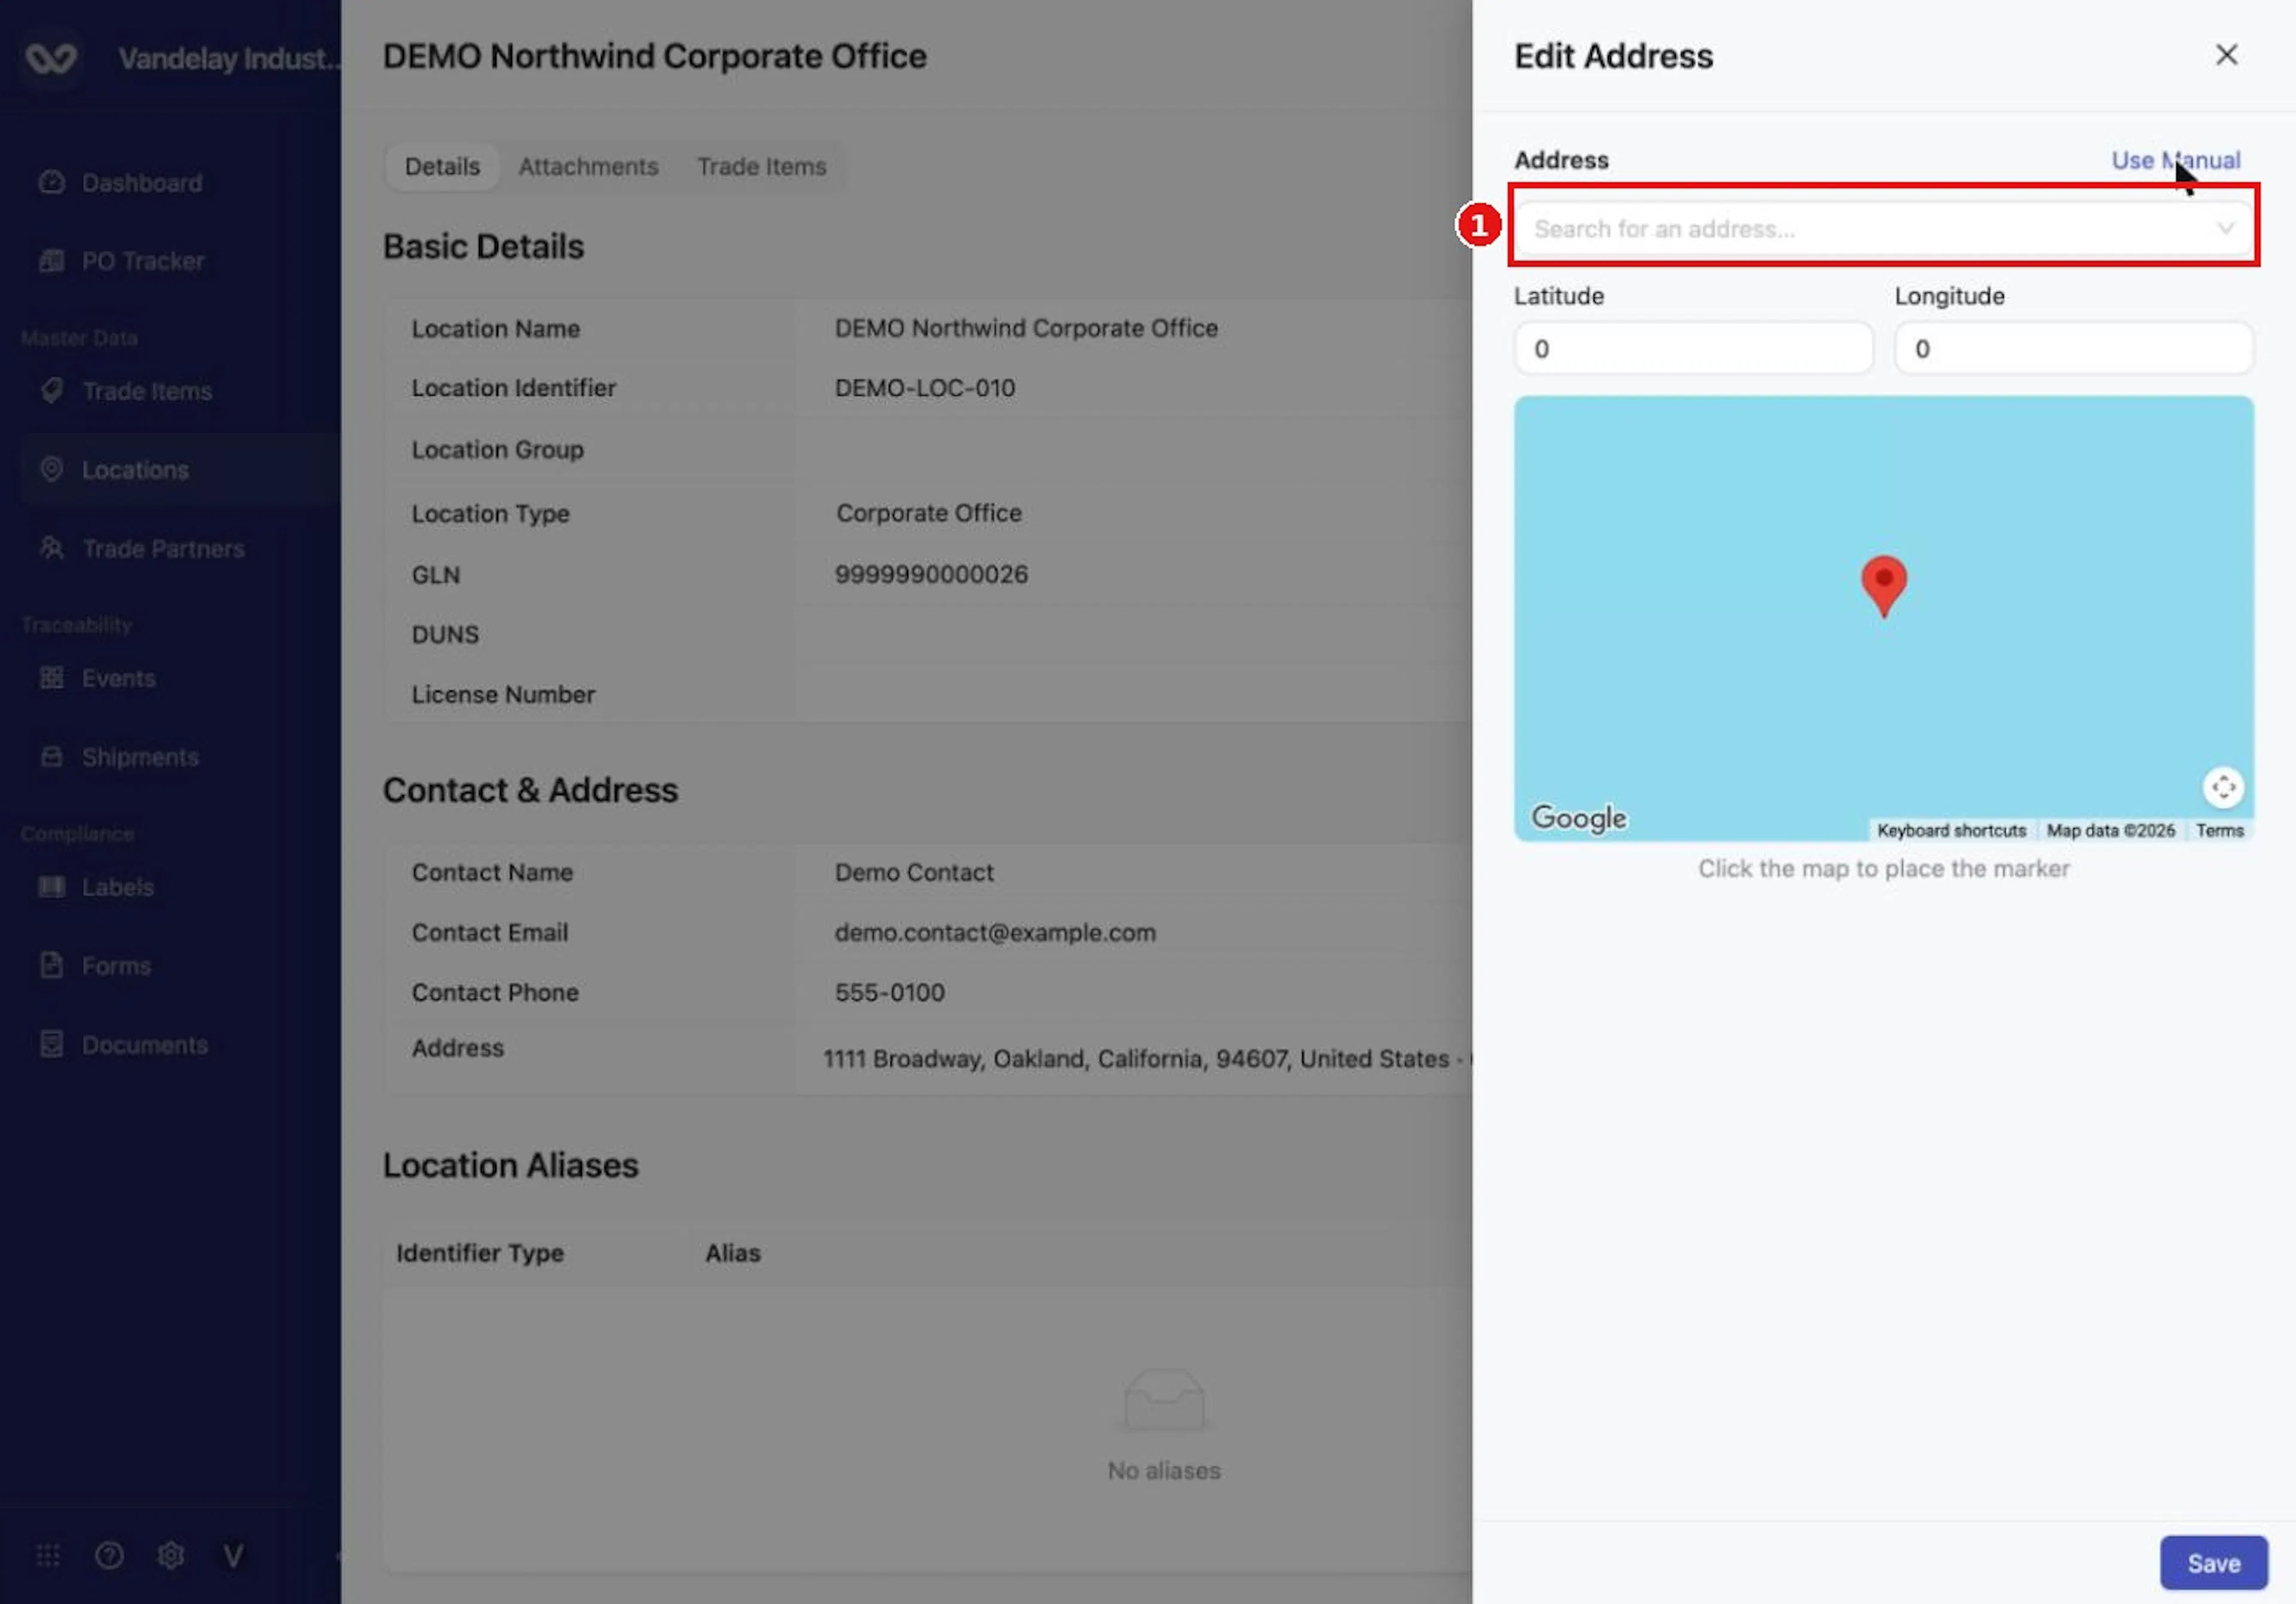Click the GLN value 9999990000026
Image resolution: width=2296 pixels, height=1604 pixels.
[931, 575]
